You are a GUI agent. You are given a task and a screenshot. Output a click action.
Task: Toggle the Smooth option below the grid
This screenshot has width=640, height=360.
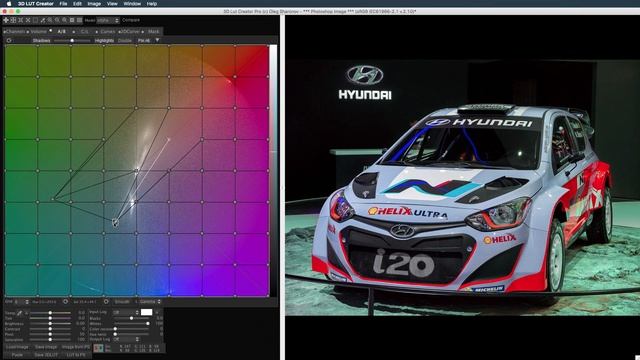coord(122,302)
